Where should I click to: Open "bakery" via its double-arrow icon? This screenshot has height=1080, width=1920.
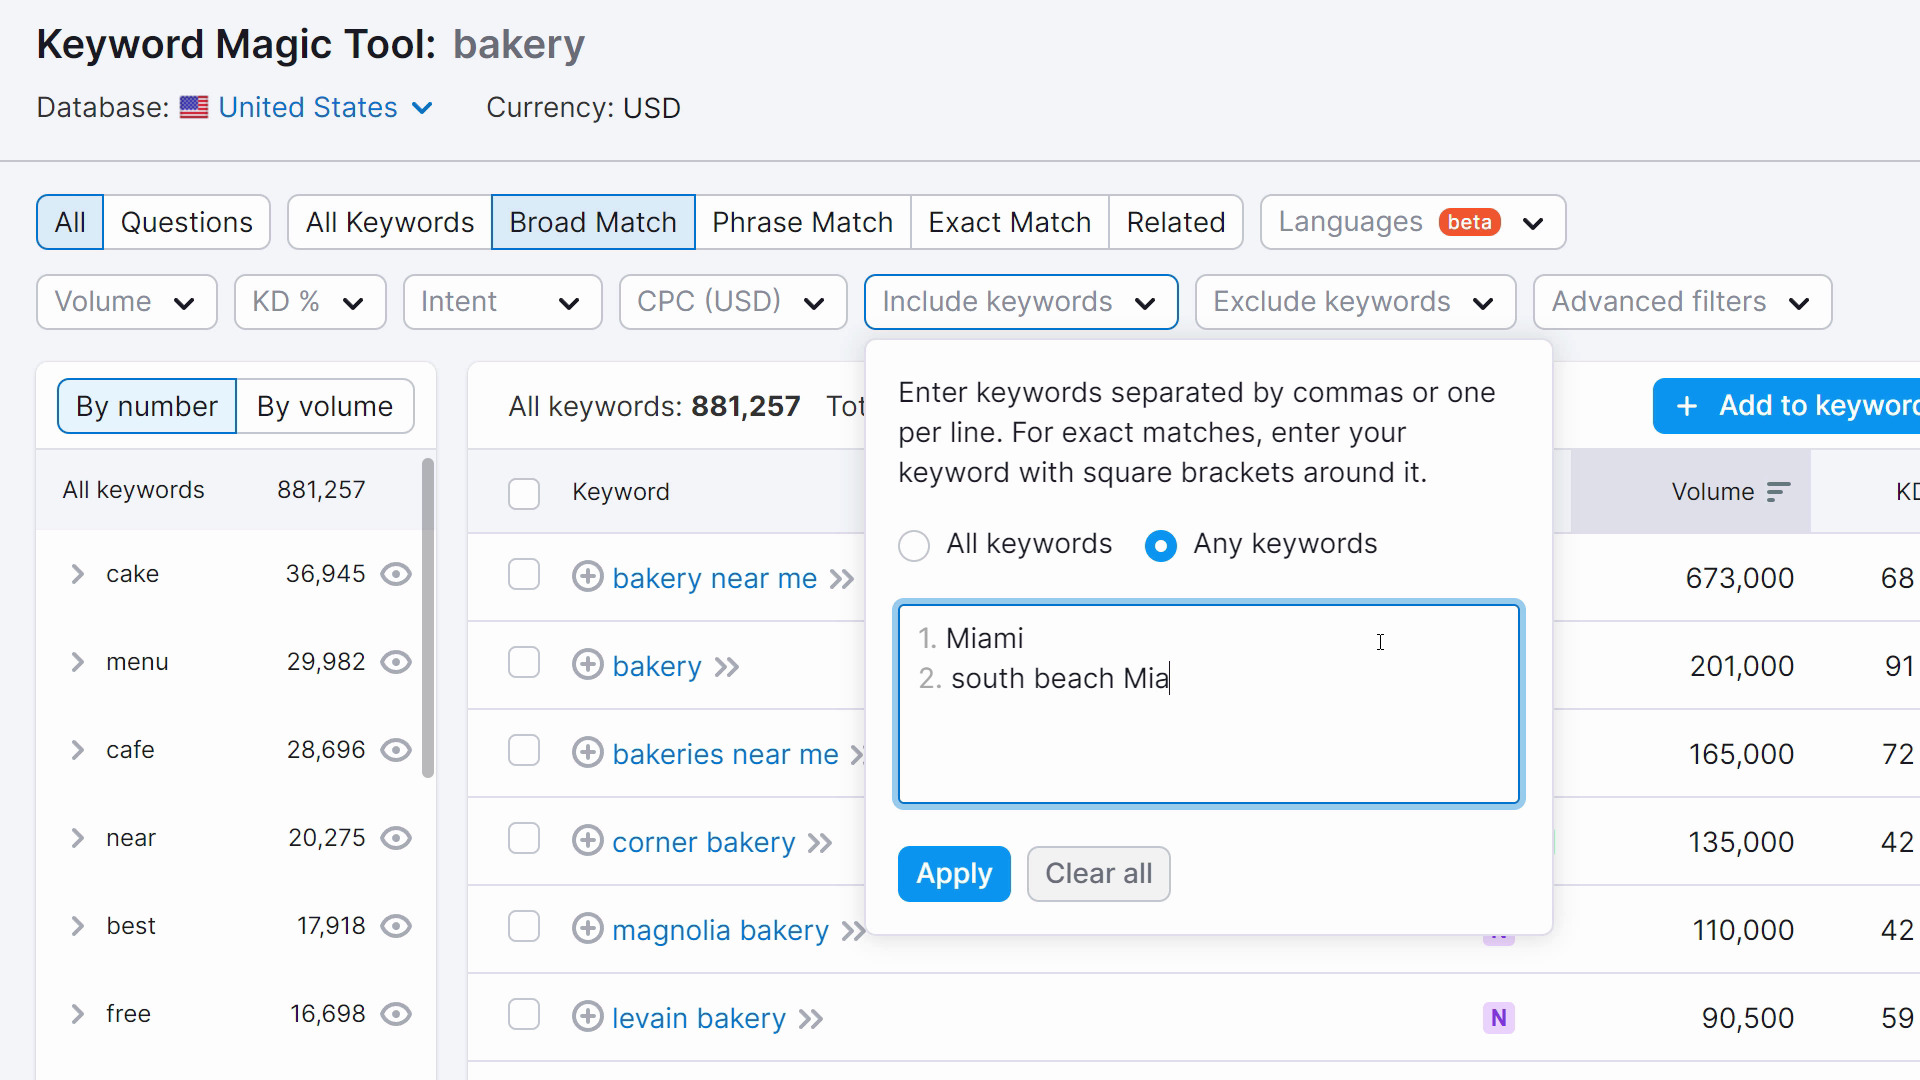[727, 666]
